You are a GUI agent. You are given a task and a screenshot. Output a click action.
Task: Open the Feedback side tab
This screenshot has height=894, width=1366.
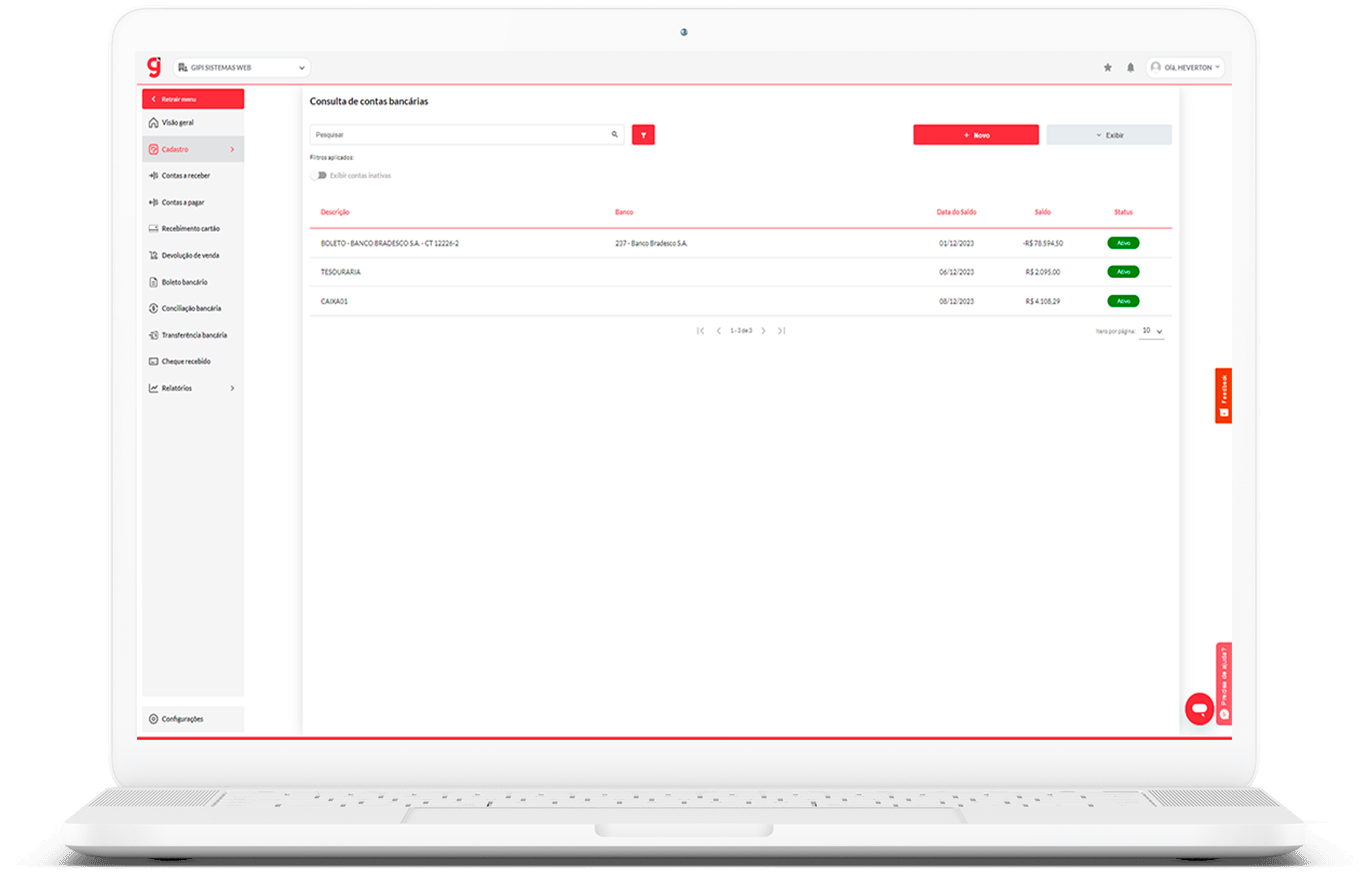click(1223, 396)
